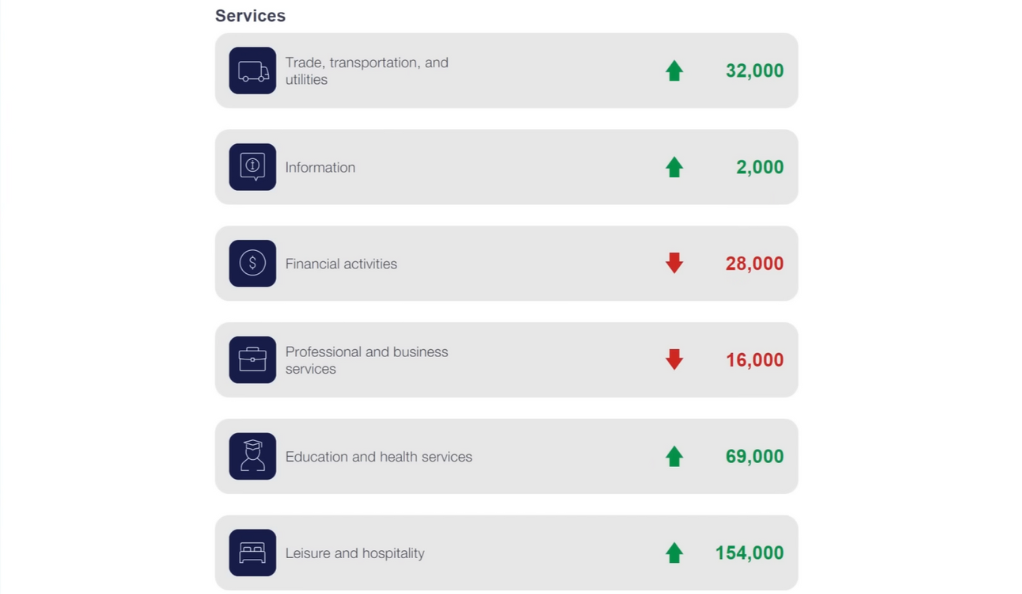Click the briefcase Professional services icon
The width and height of the screenshot is (1022, 594).
point(252,360)
